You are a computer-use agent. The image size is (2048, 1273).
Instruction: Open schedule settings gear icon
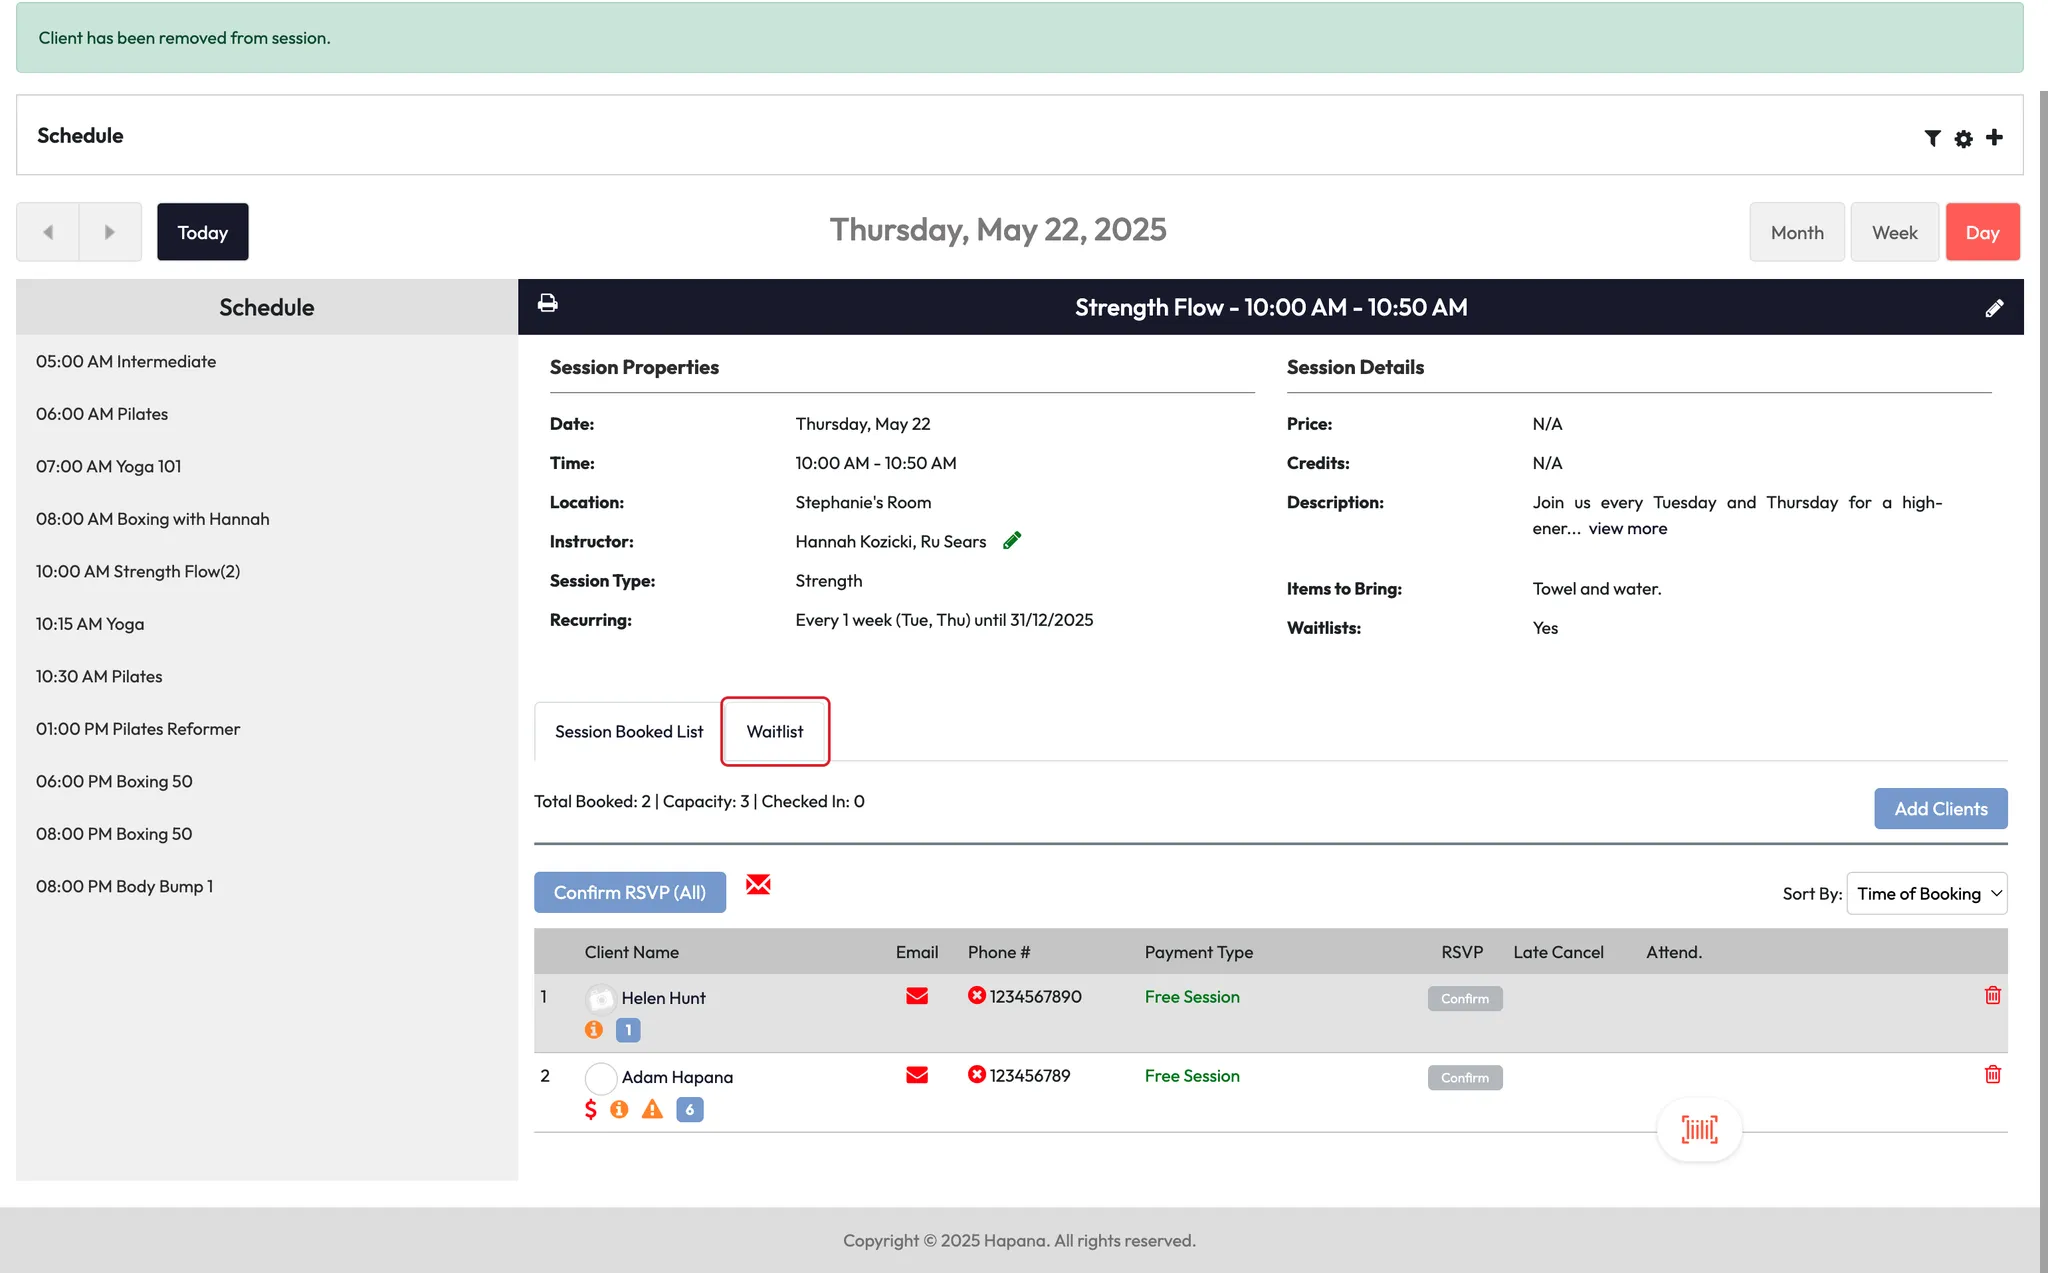coord(1963,139)
